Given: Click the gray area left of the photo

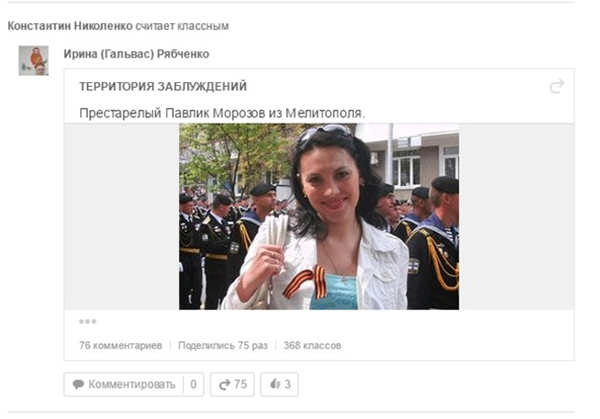Looking at the screenshot, I should pos(122,217).
